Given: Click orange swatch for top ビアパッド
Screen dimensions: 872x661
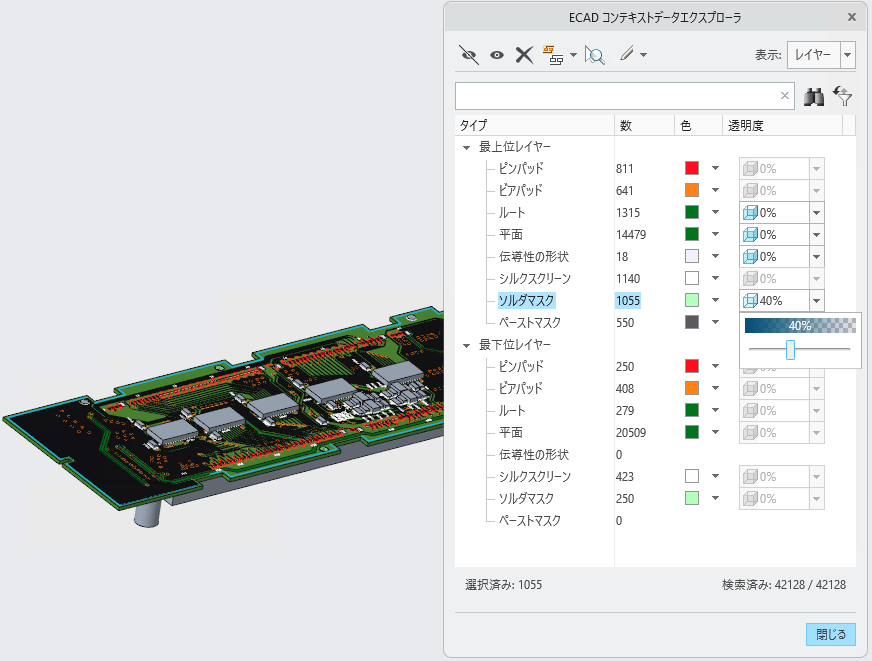Looking at the screenshot, I should tap(692, 190).
